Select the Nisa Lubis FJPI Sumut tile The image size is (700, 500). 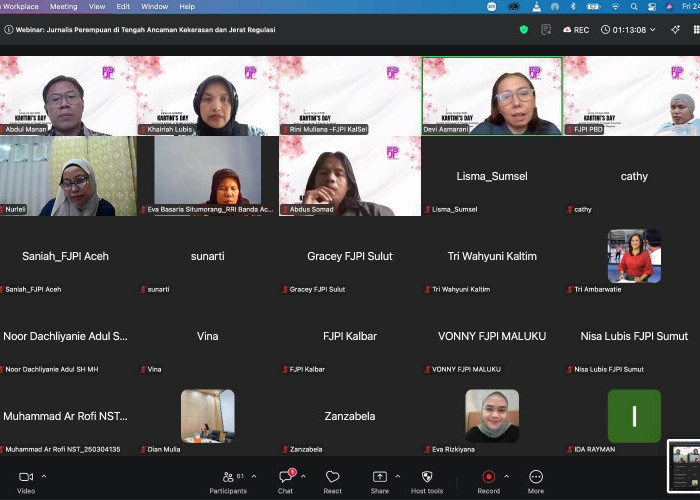[632, 336]
